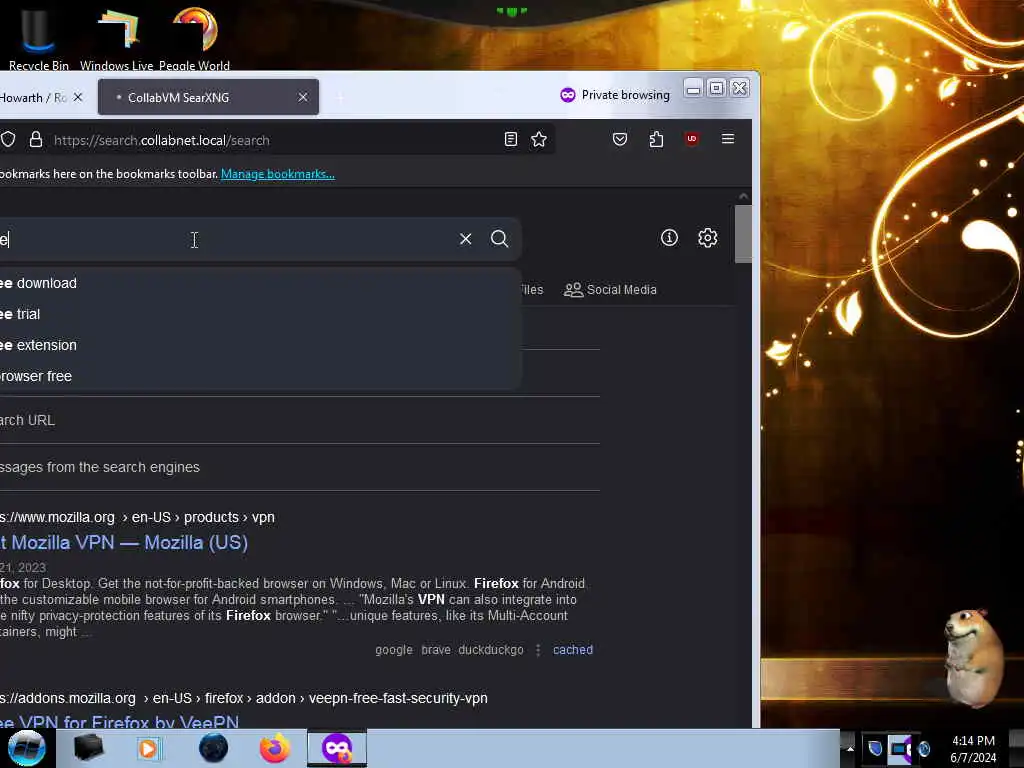The image size is (1024, 768).
Task: Launch the media player taskbar icon
Action: (x=148, y=748)
